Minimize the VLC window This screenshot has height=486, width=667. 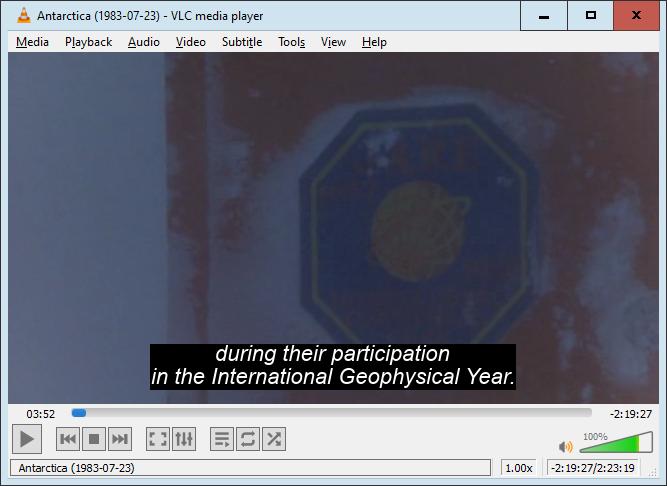click(x=544, y=16)
